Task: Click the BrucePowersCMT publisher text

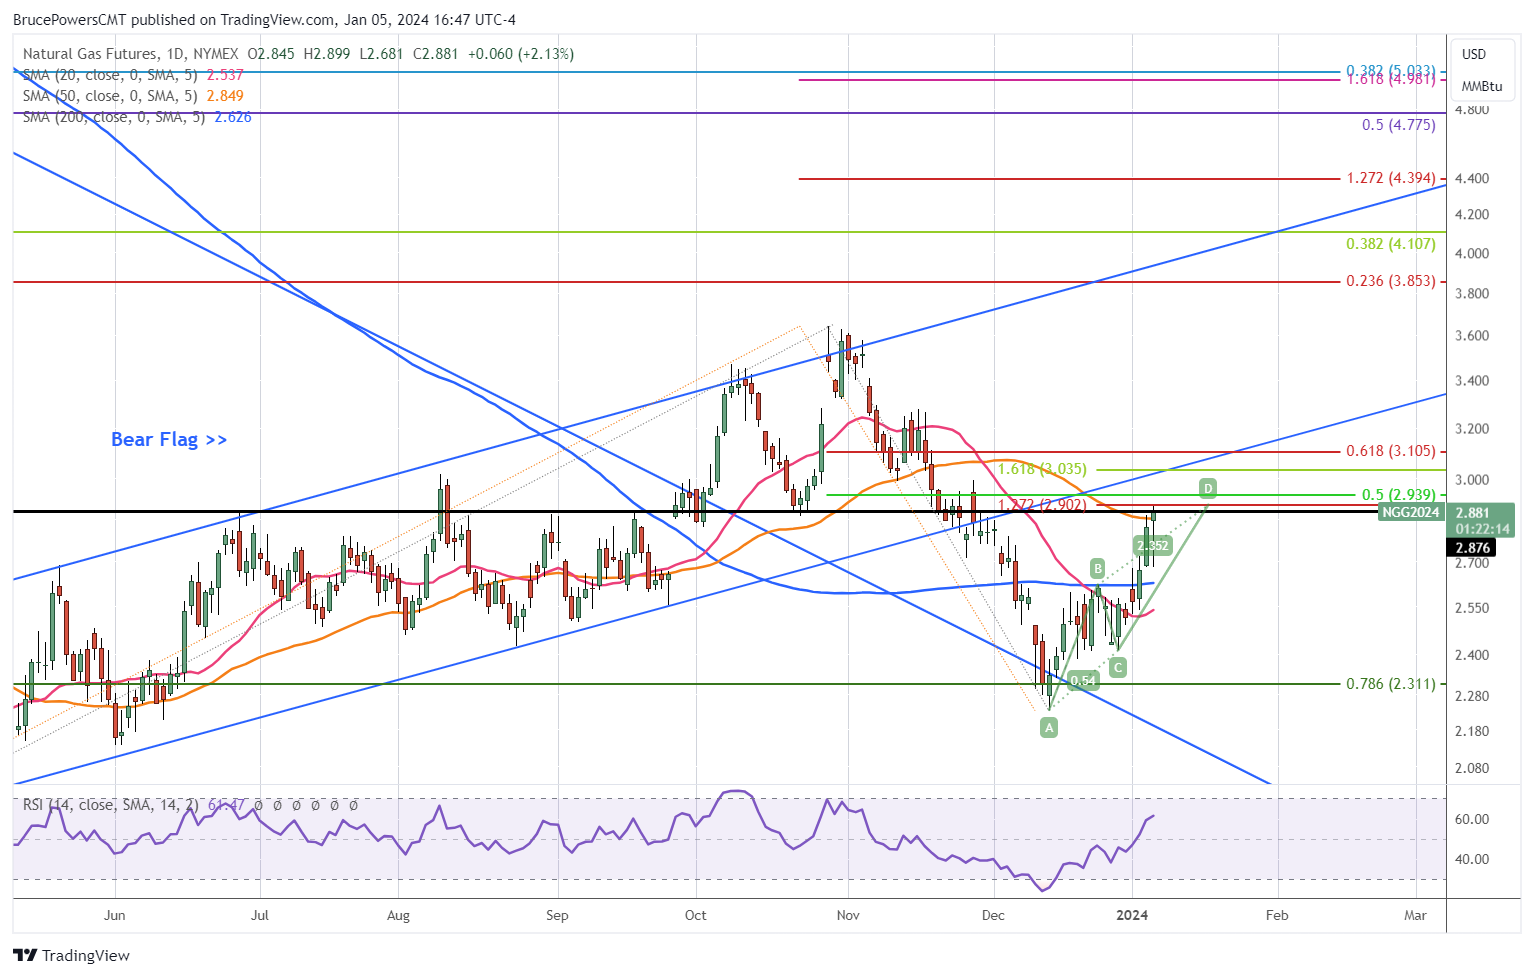Action: tap(69, 19)
